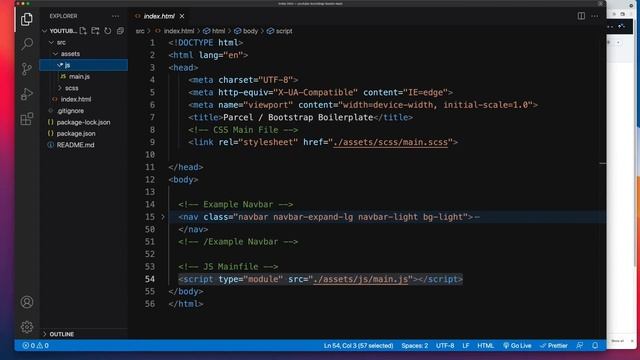Open Explorer more actions ellipsis
This screenshot has height=360, width=640.
click(116, 16)
